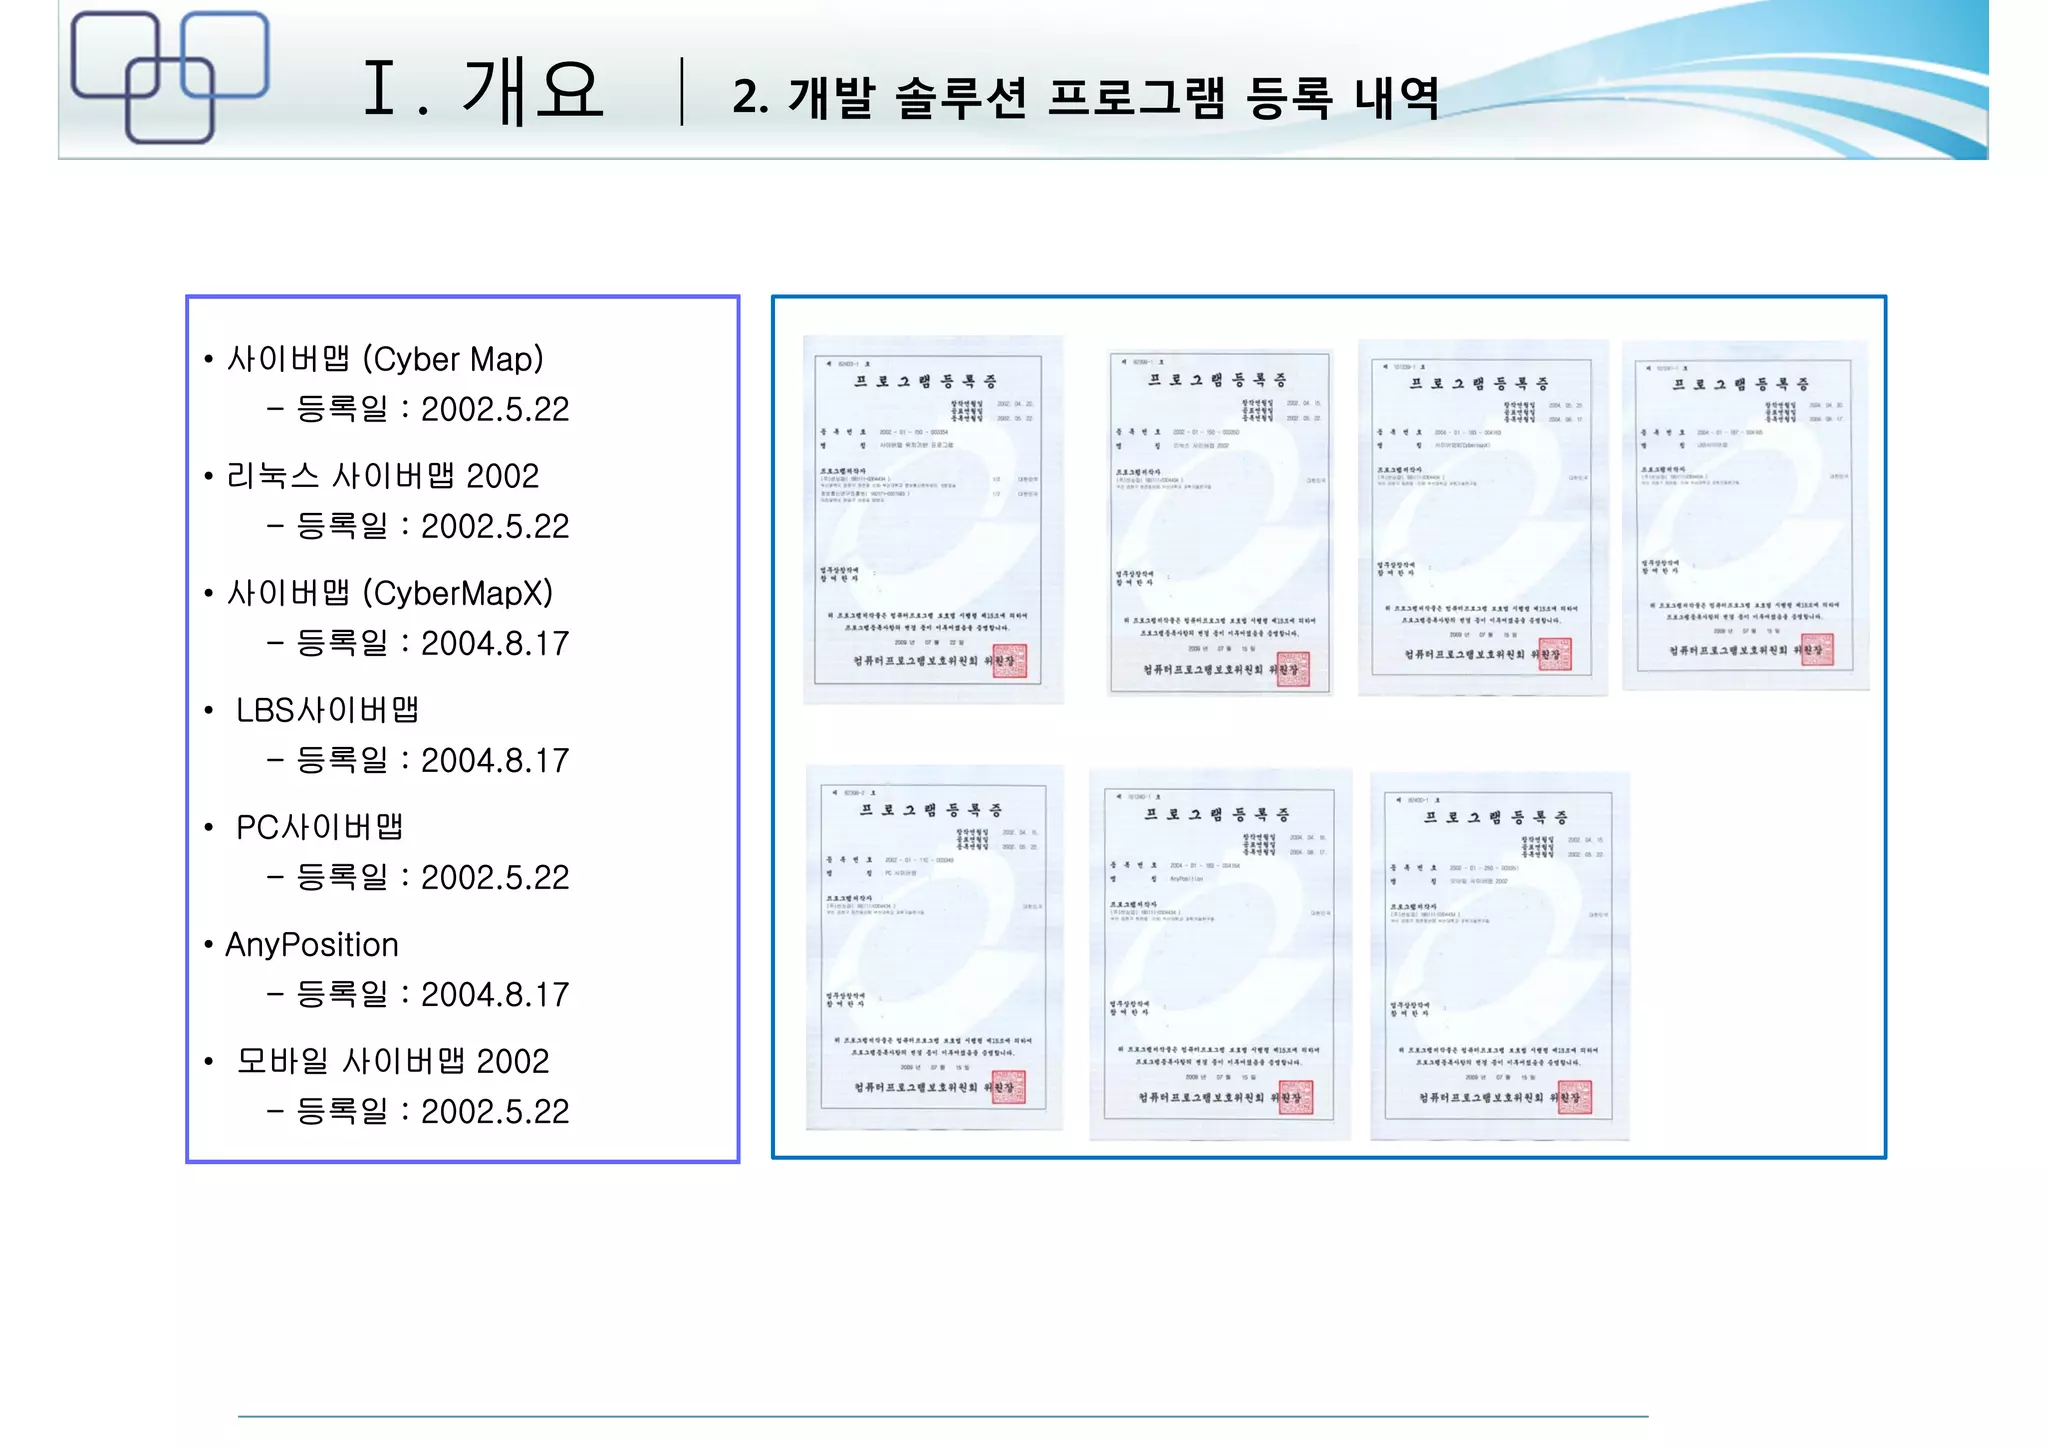Click the red seal on last bottom certificate
2048x1448 pixels.
pos(1574,1098)
